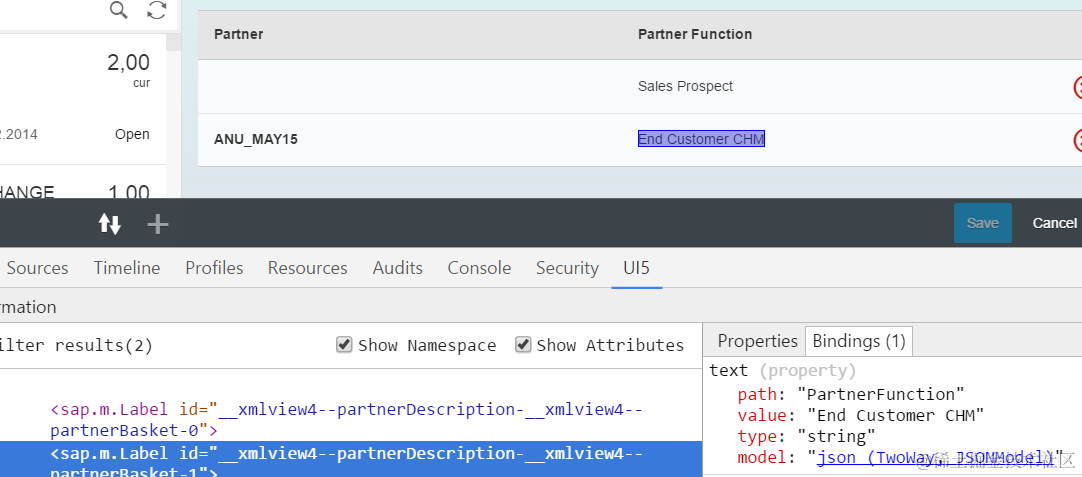Select the partnerBasket-0 sap.m.Label node
1082x477 pixels.
346,420
